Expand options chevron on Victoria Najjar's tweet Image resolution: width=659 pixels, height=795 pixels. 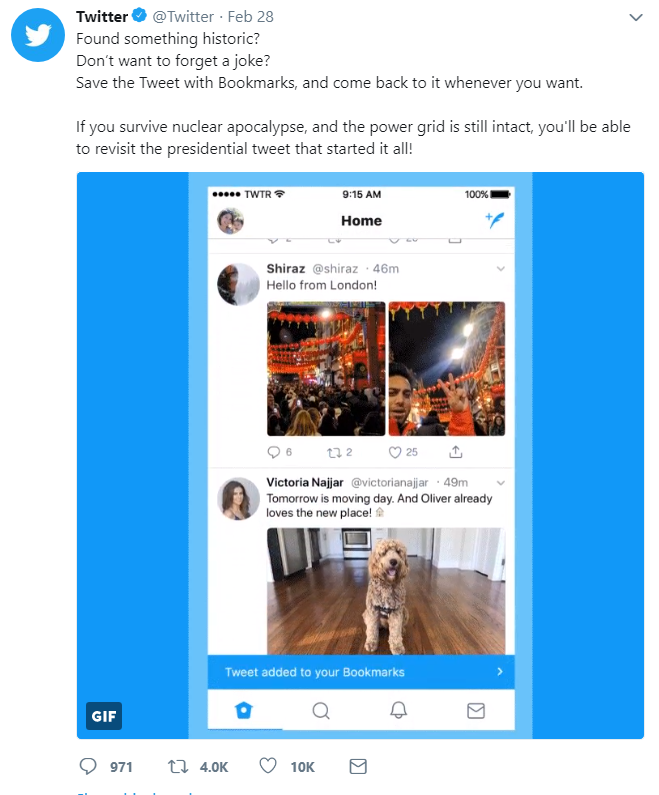(x=500, y=483)
